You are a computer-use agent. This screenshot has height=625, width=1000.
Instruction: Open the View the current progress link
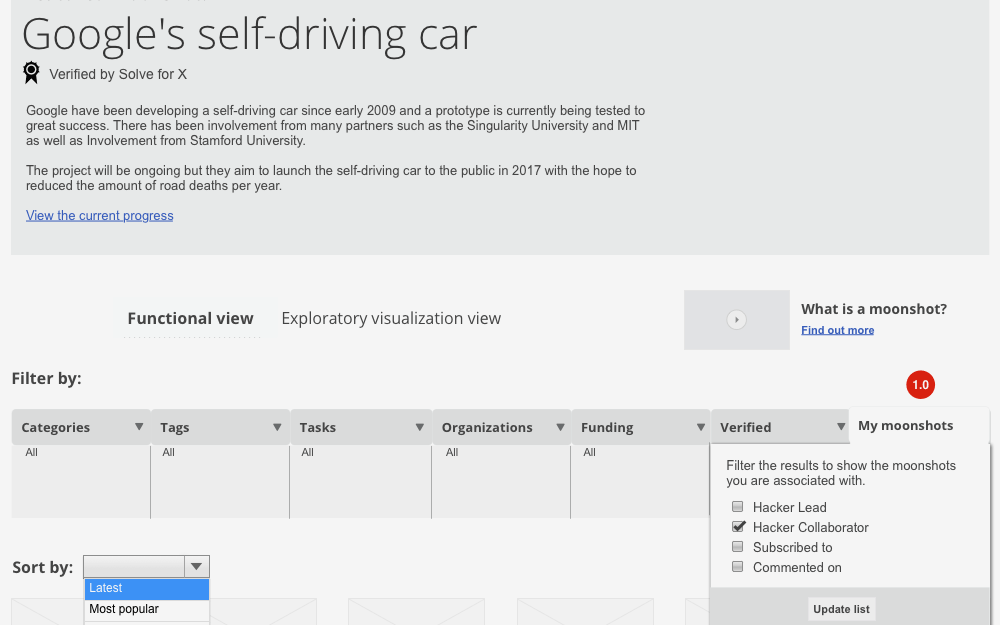(x=100, y=215)
